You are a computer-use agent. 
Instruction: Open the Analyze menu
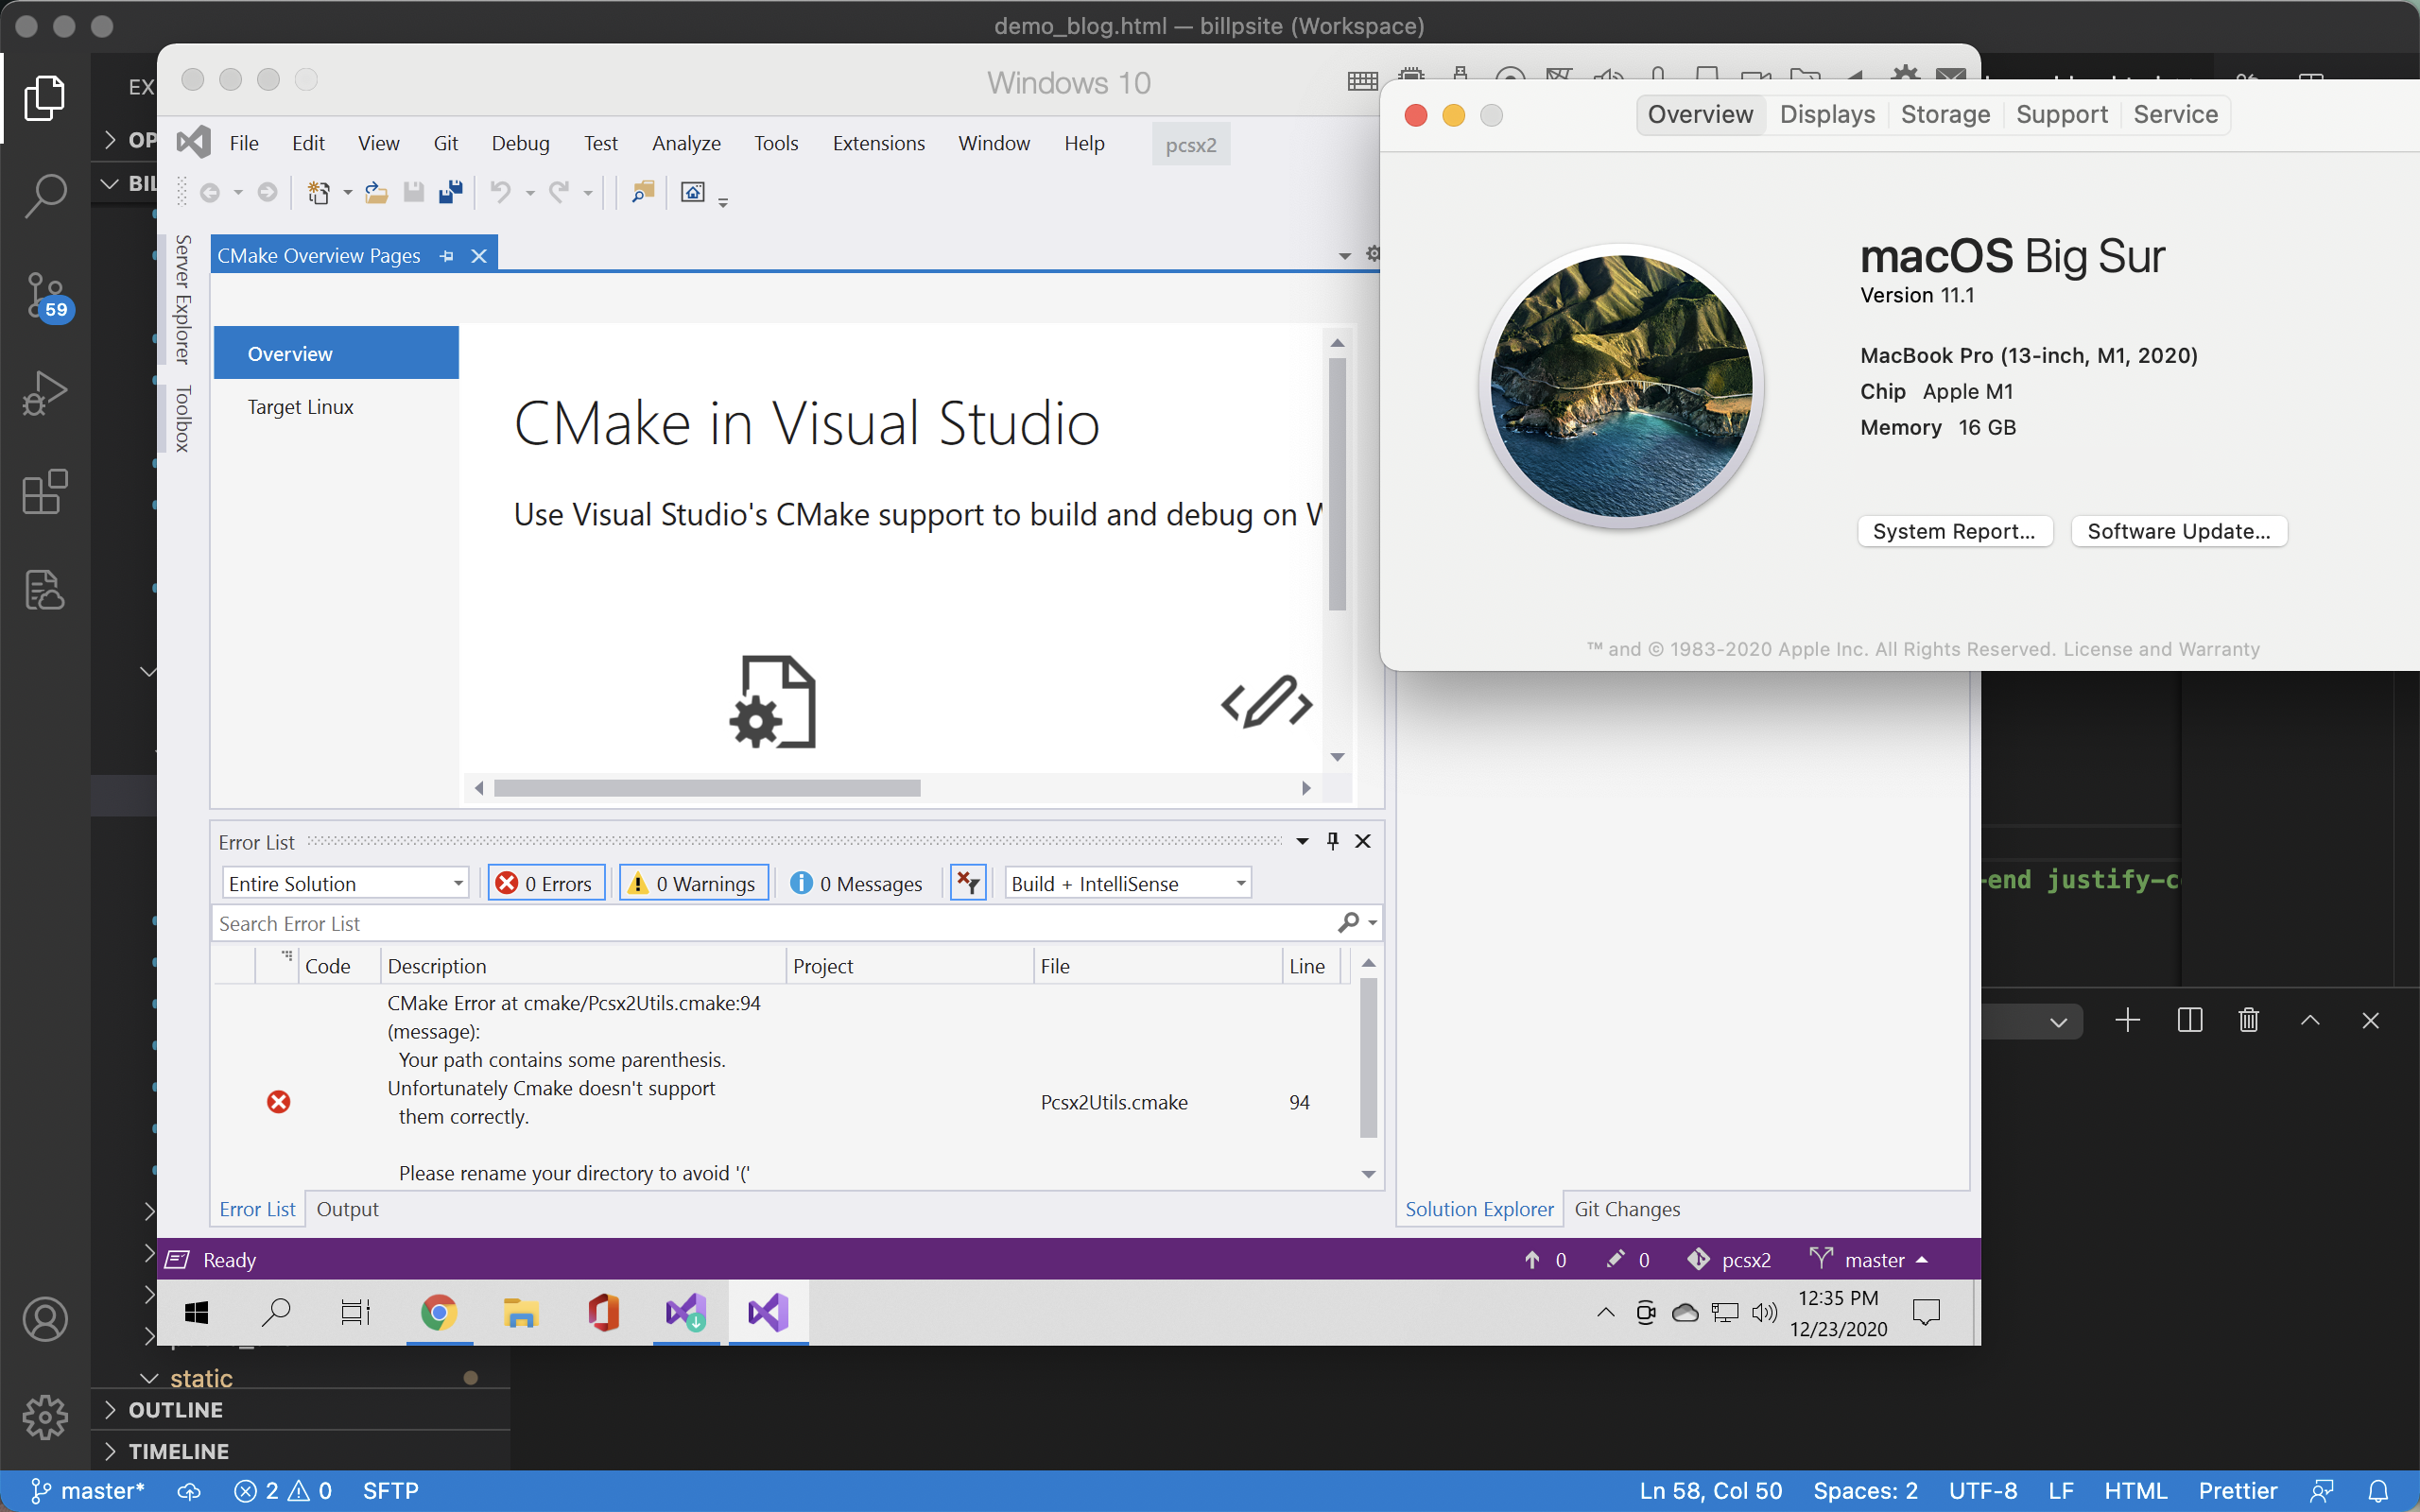(686, 143)
